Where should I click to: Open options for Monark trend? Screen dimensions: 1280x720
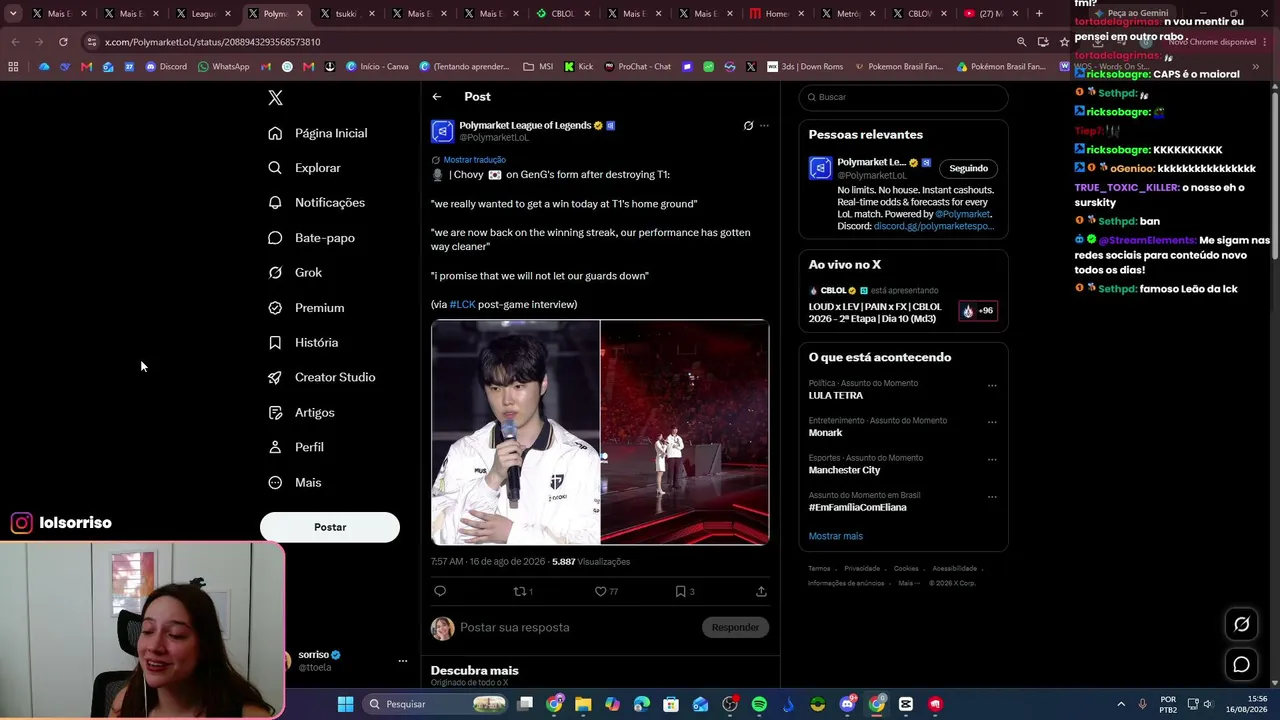[x=992, y=423]
